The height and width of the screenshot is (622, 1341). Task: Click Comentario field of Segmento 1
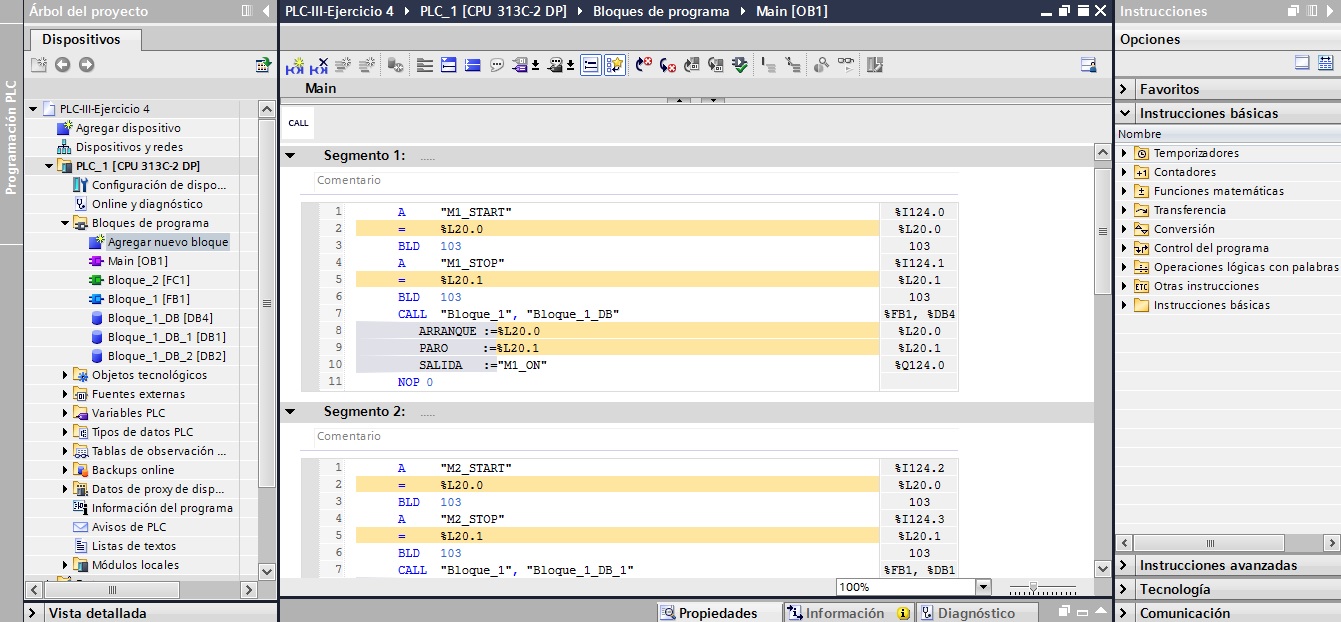tap(636, 181)
